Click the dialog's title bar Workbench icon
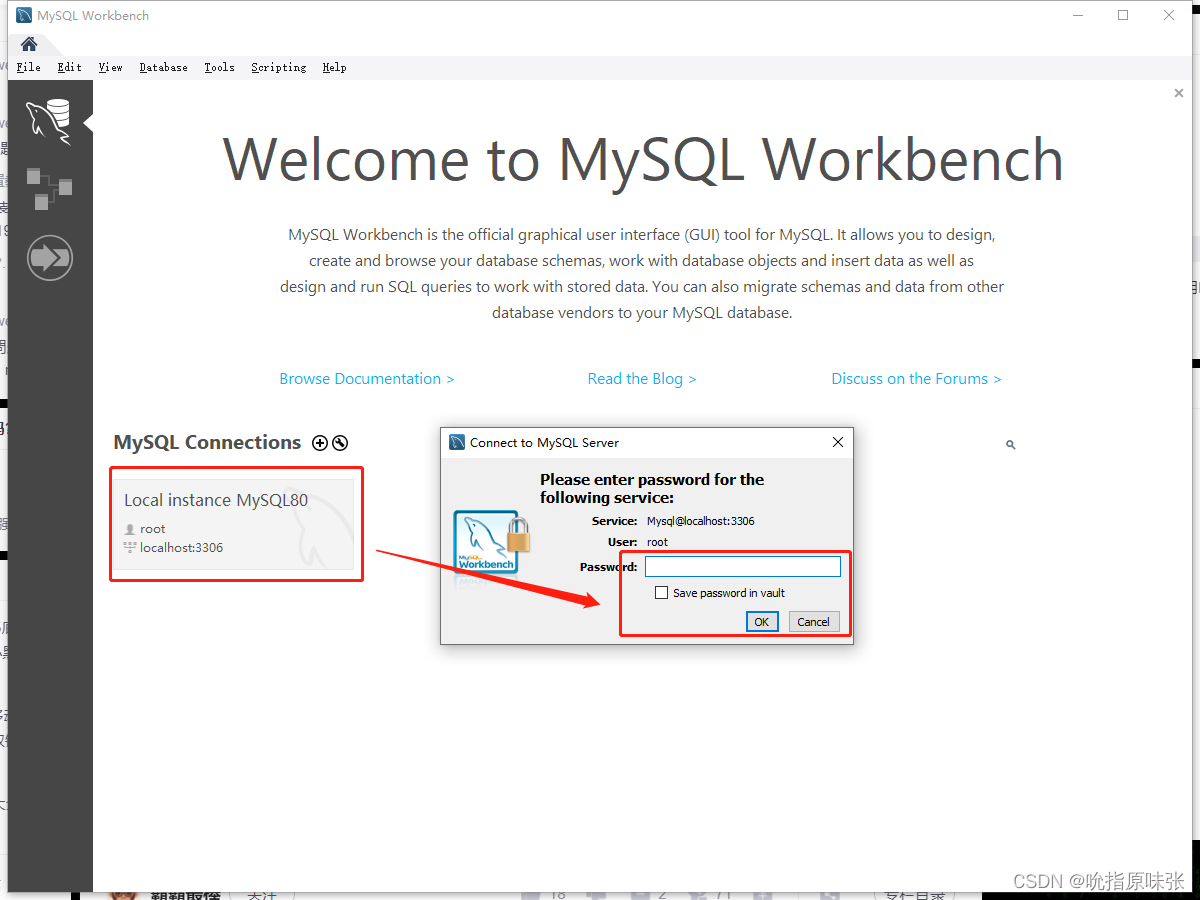This screenshot has width=1200, height=900. 457,442
